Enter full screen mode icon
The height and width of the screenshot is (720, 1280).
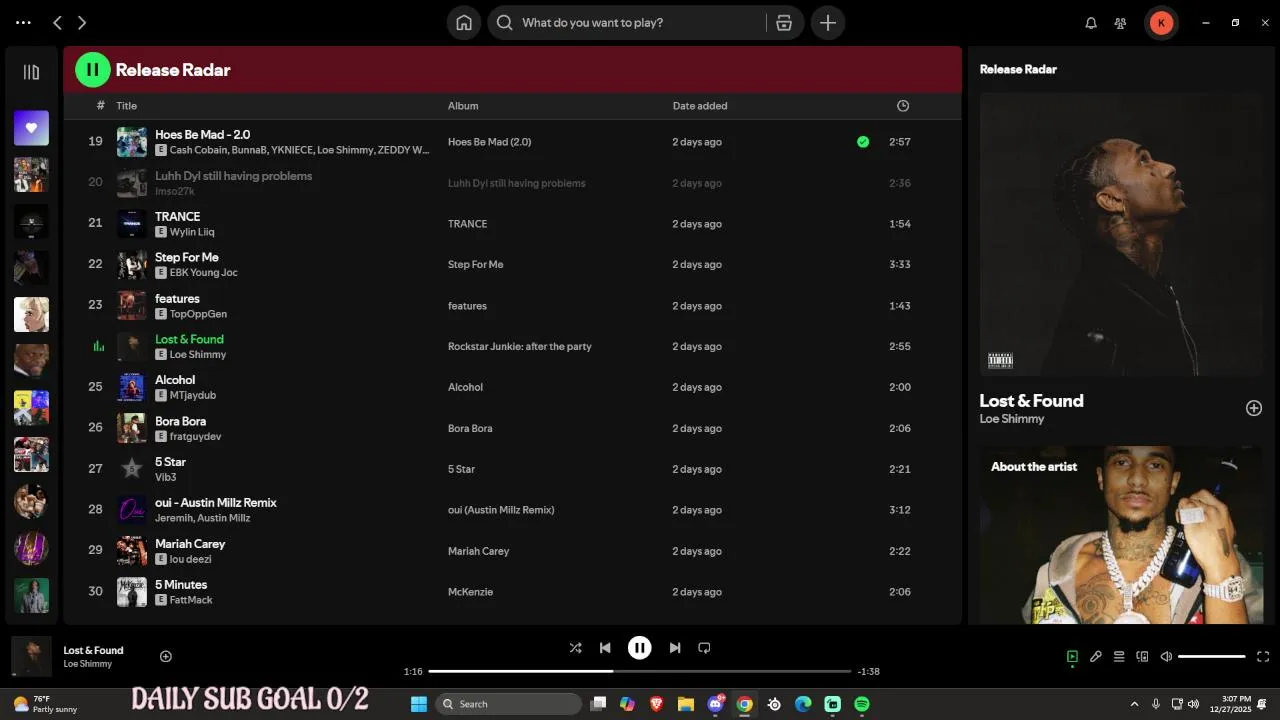1263,657
